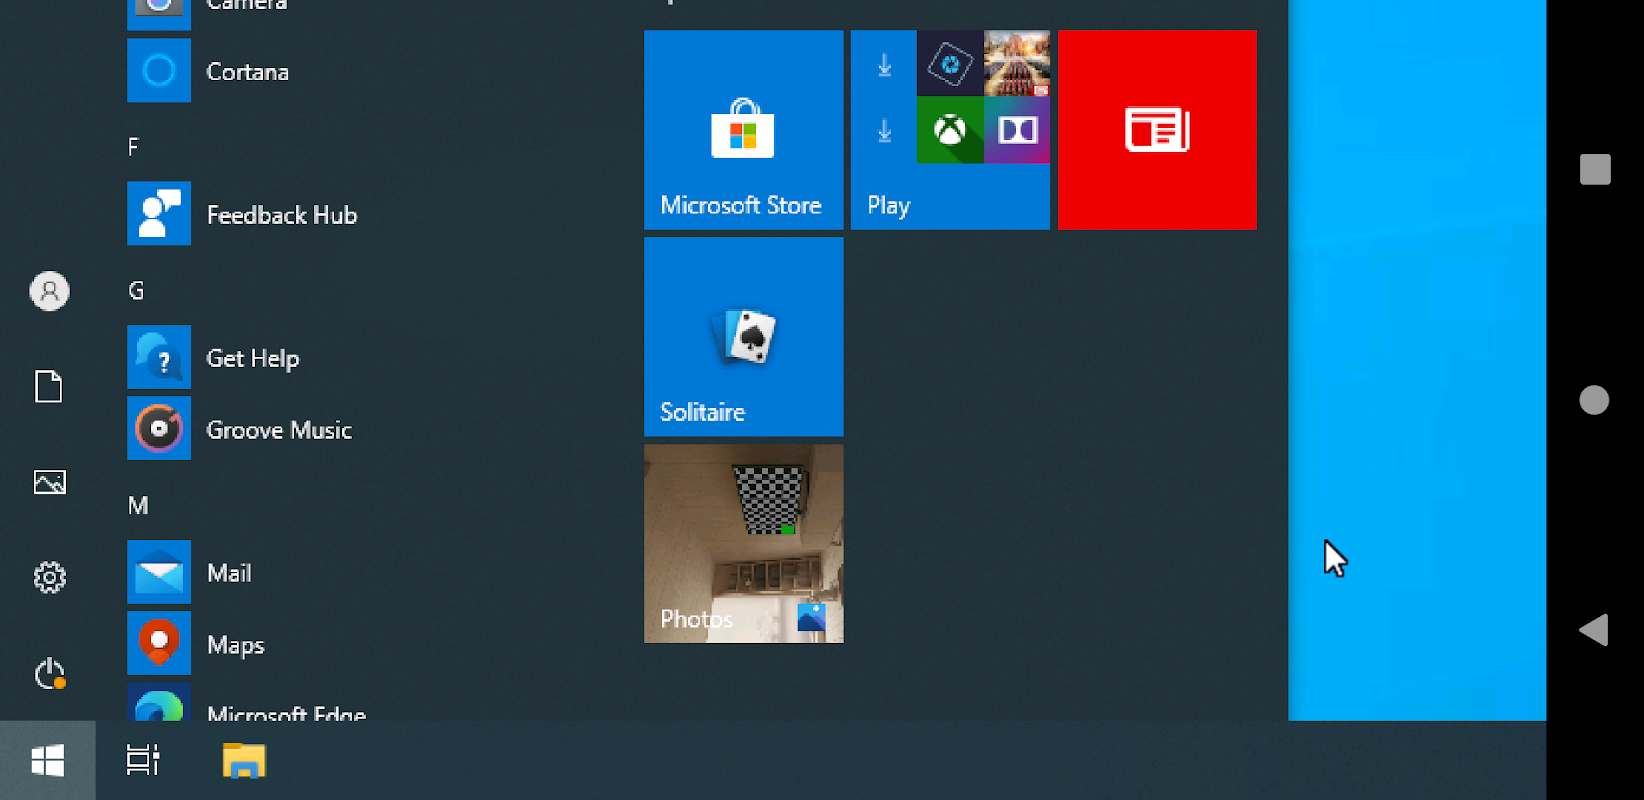Open the Photoshop Express tile in Play
1644x800 pixels.
(950, 64)
